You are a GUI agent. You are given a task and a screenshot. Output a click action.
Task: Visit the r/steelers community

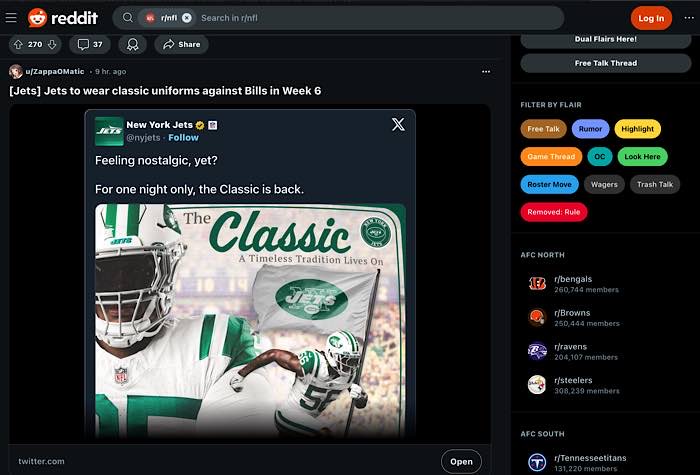coord(573,380)
